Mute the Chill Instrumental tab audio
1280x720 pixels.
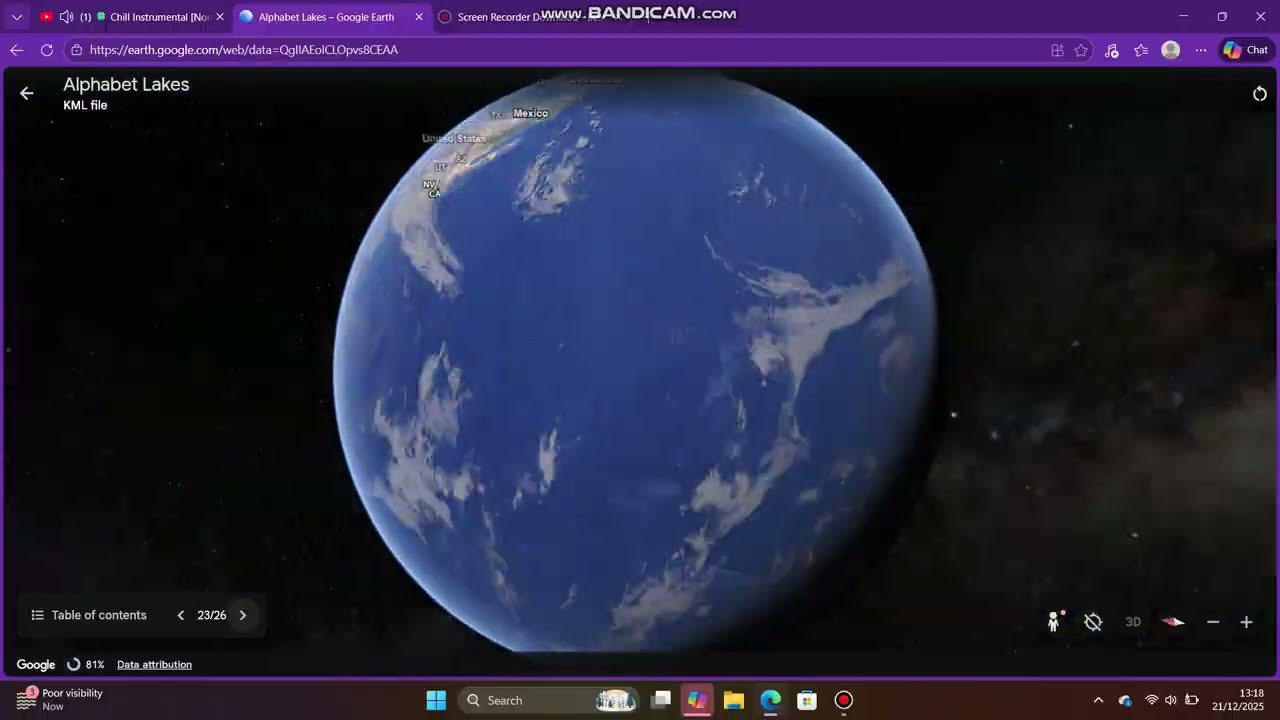coord(66,17)
